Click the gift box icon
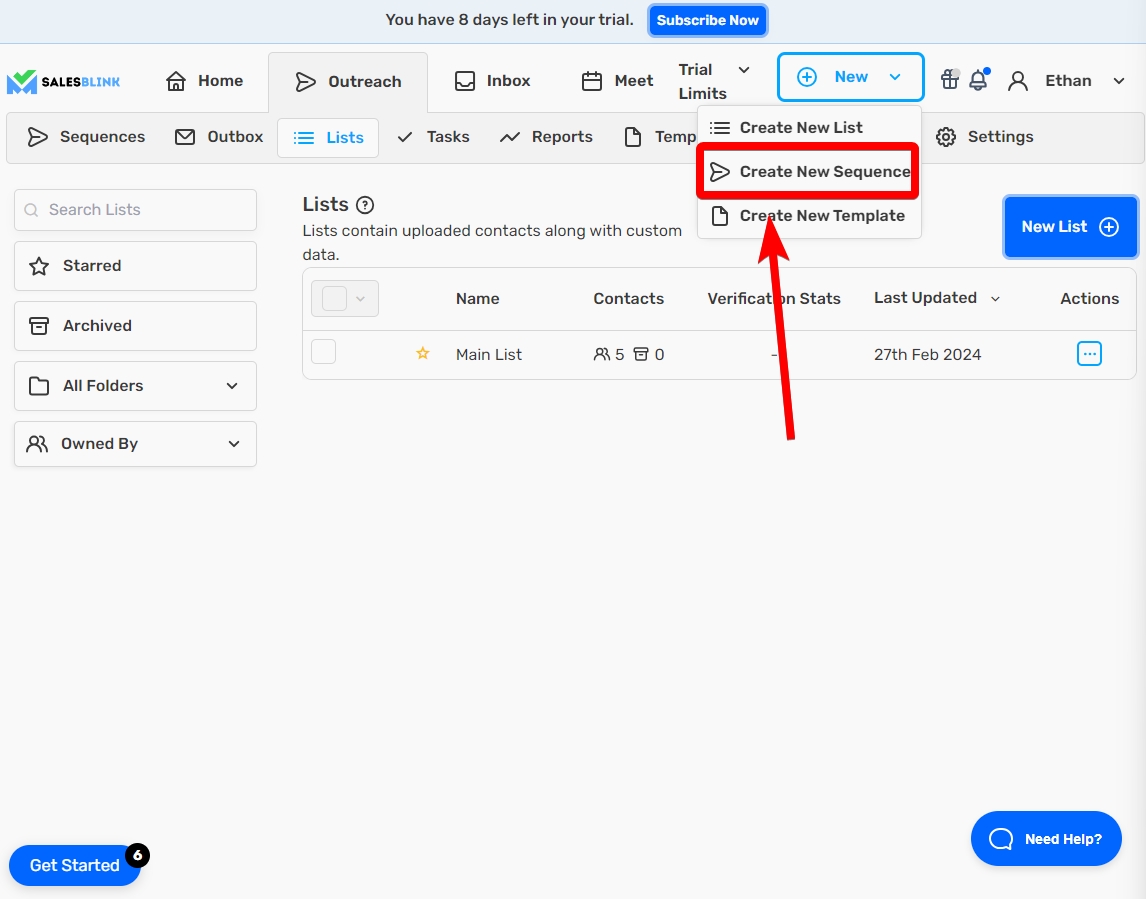 [949, 80]
